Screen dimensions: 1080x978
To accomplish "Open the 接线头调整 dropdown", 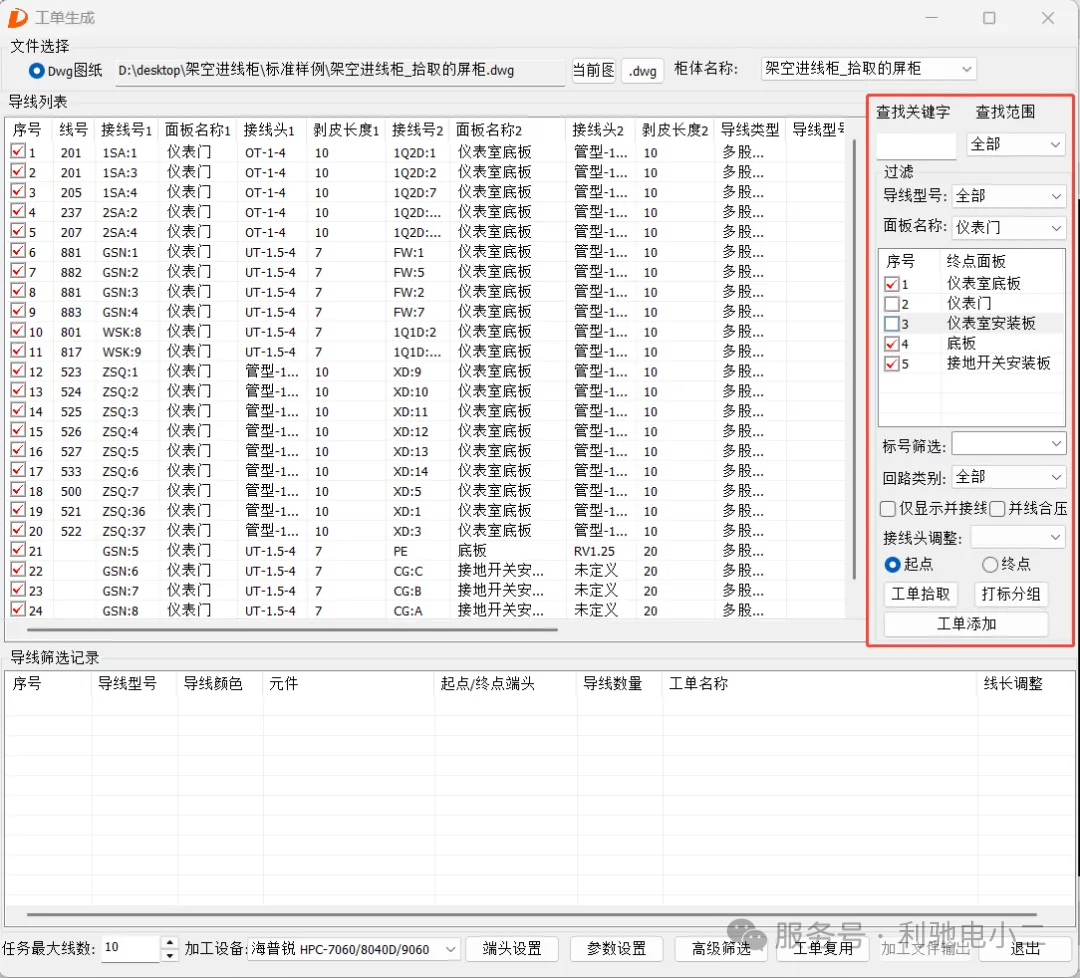I will point(1018,537).
